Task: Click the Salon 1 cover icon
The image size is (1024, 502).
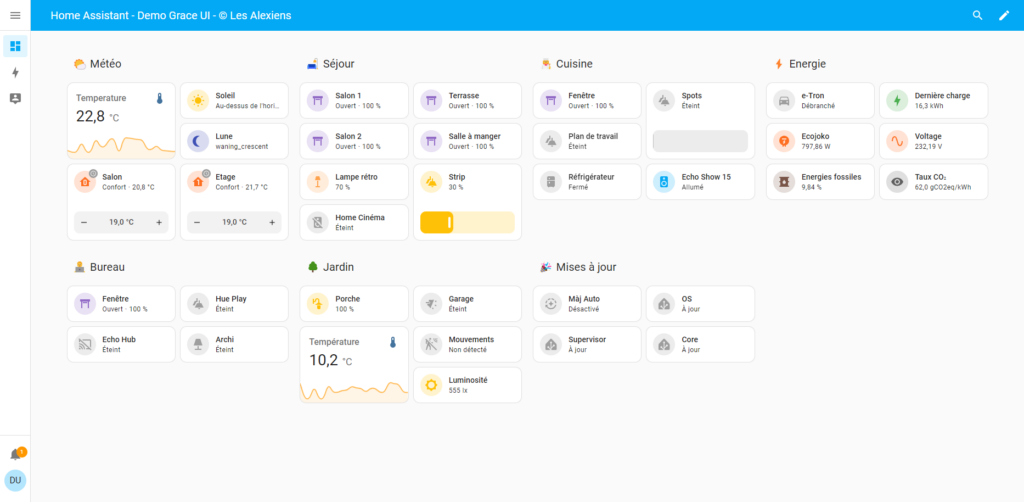Action: click(x=317, y=101)
